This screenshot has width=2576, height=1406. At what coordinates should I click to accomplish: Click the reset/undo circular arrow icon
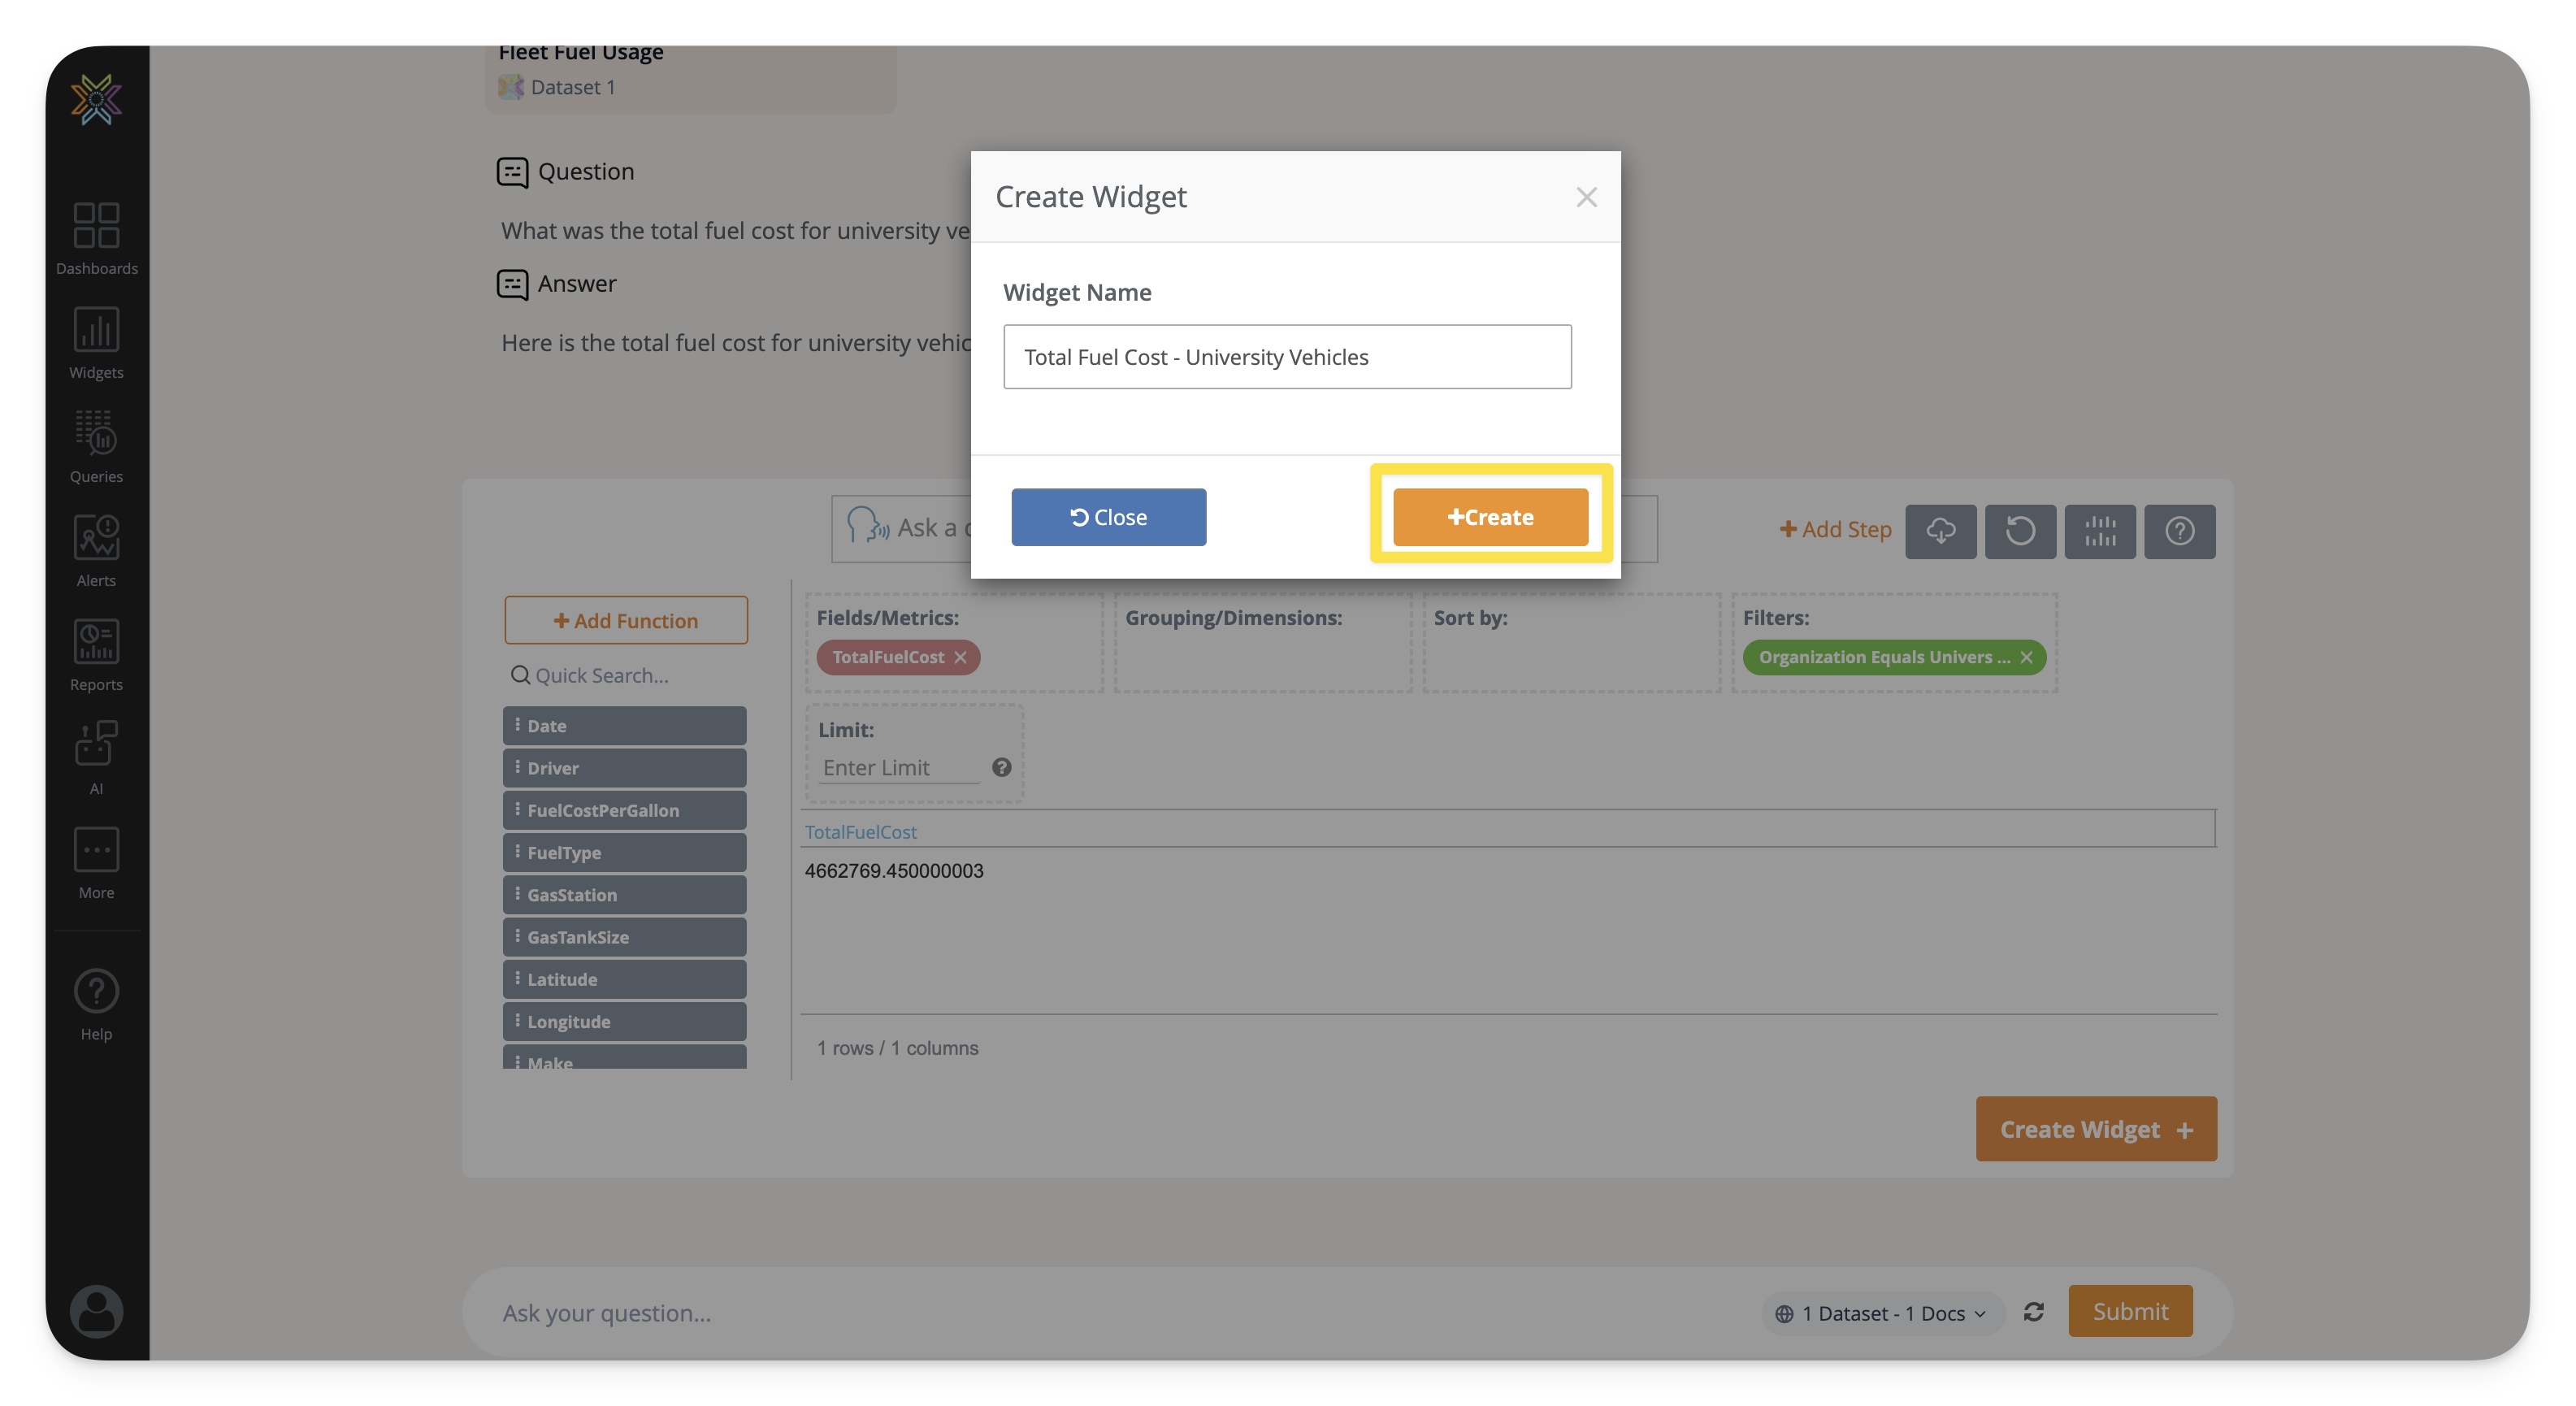click(2019, 530)
